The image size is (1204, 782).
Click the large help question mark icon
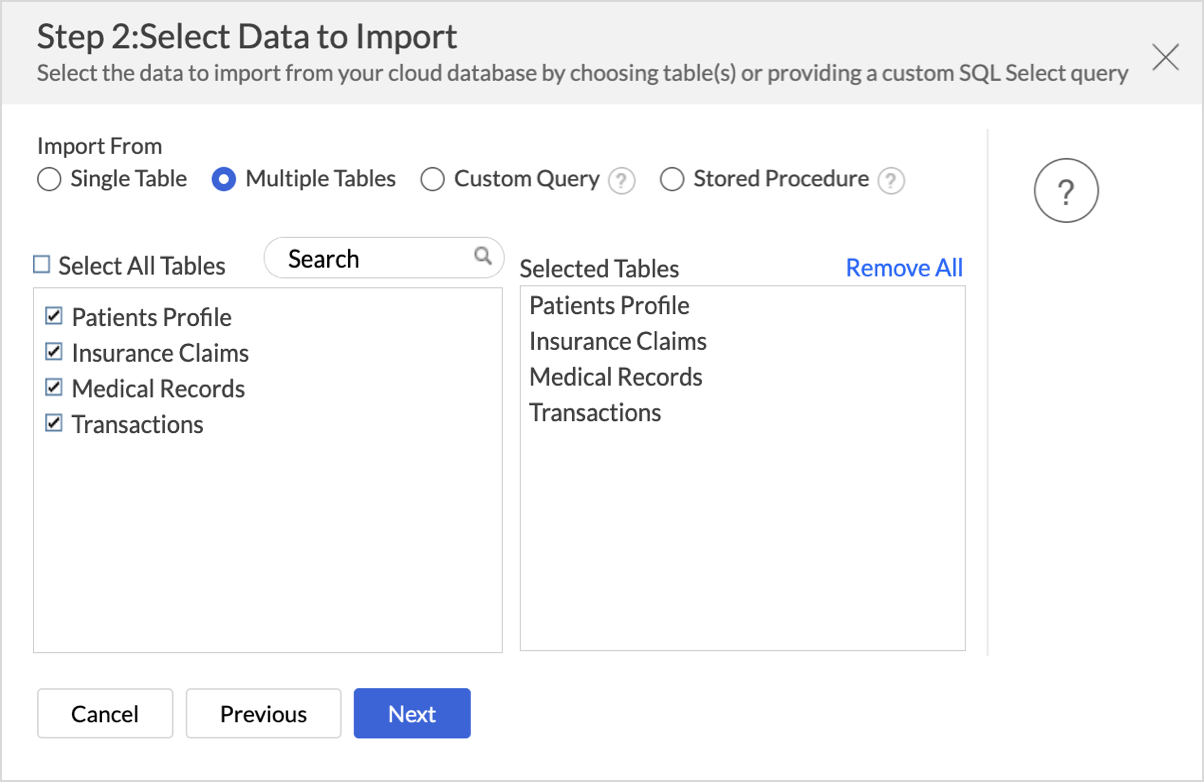1066,191
